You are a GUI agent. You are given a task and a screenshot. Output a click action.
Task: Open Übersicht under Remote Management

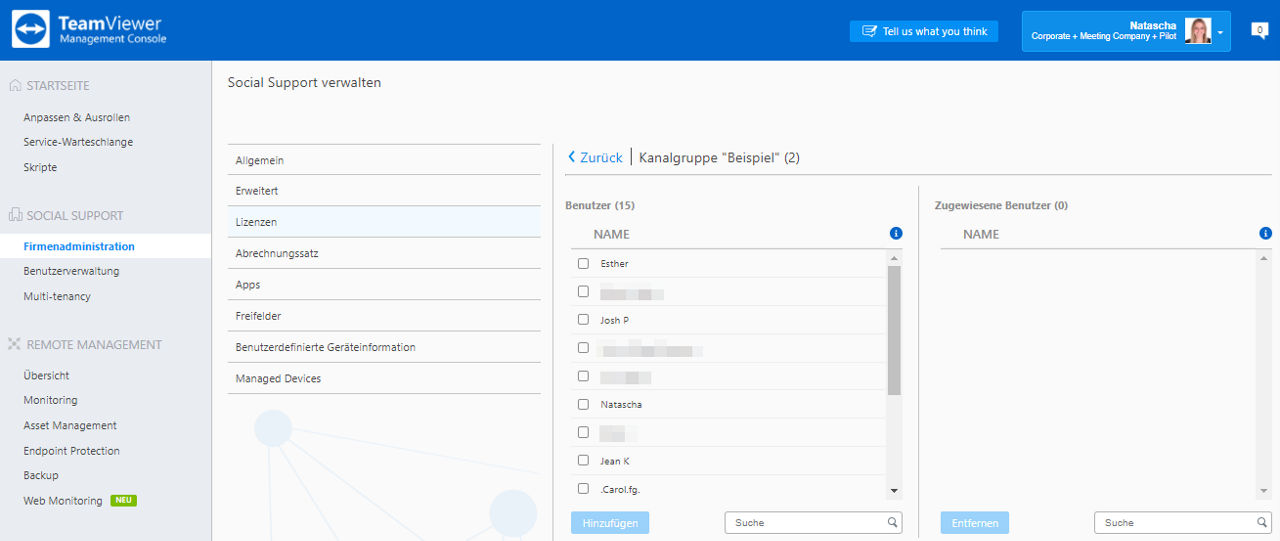click(47, 375)
